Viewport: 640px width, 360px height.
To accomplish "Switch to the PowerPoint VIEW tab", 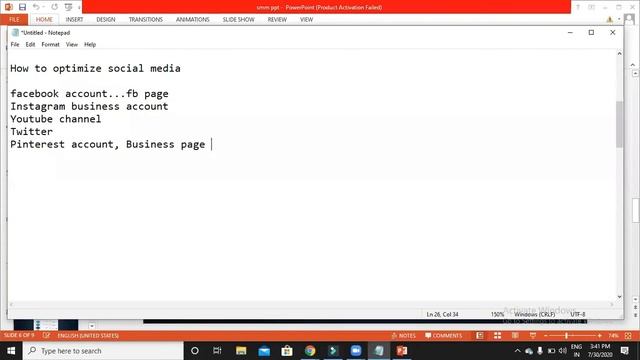I will pyautogui.click(x=307, y=20).
